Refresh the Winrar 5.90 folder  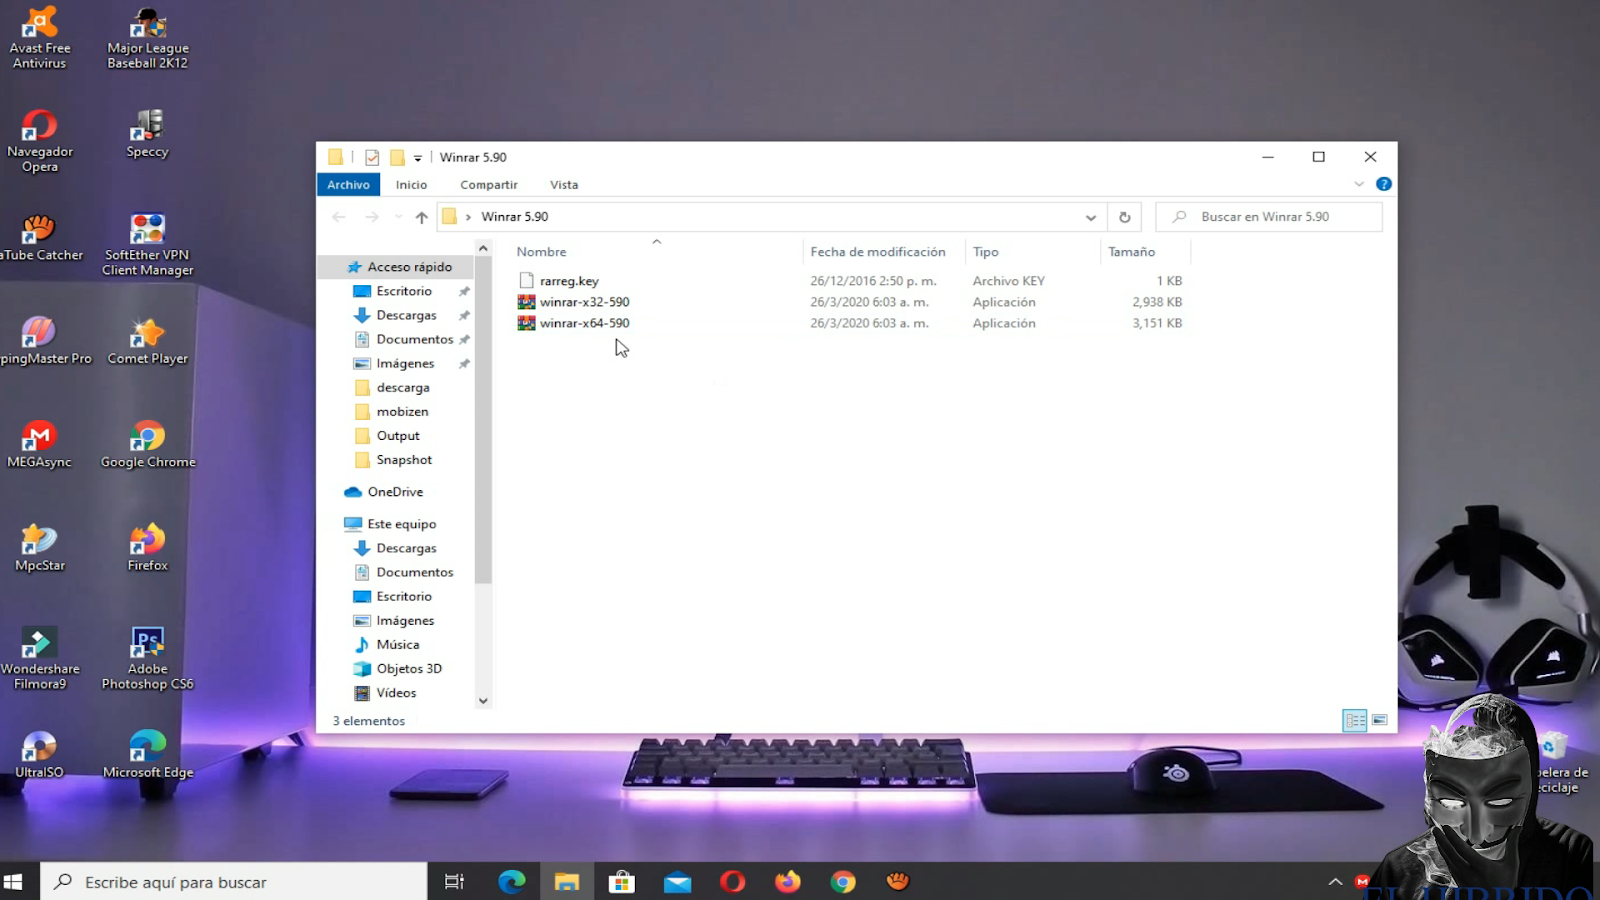(1125, 217)
